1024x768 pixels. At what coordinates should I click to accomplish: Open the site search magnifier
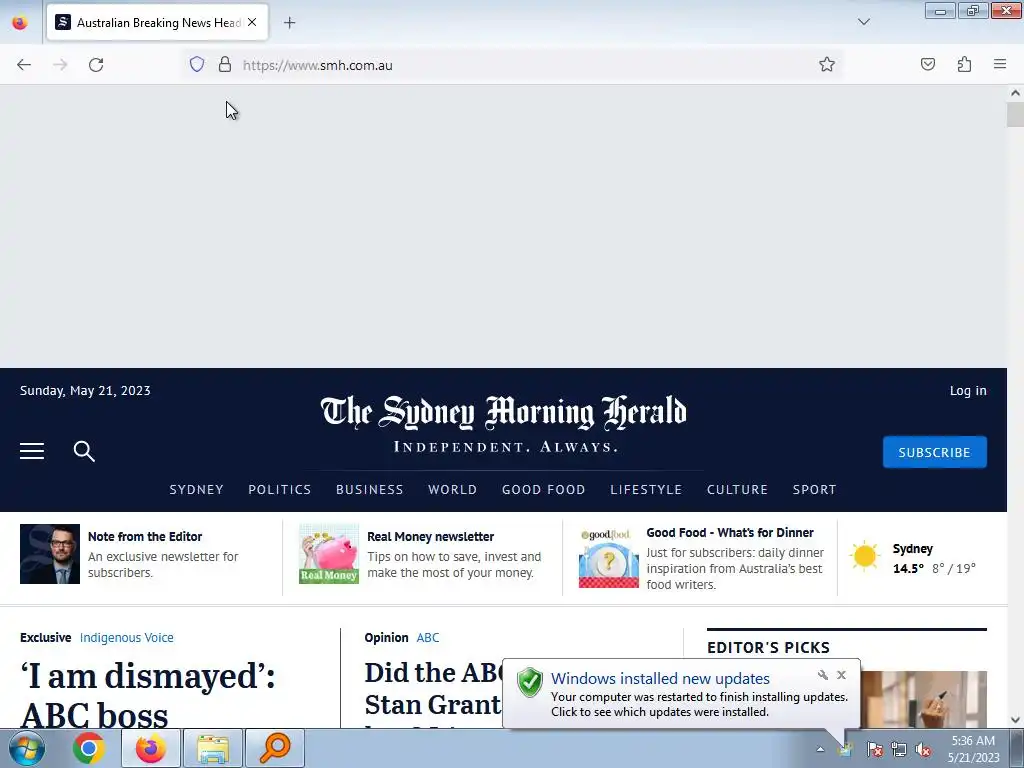pos(84,451)
